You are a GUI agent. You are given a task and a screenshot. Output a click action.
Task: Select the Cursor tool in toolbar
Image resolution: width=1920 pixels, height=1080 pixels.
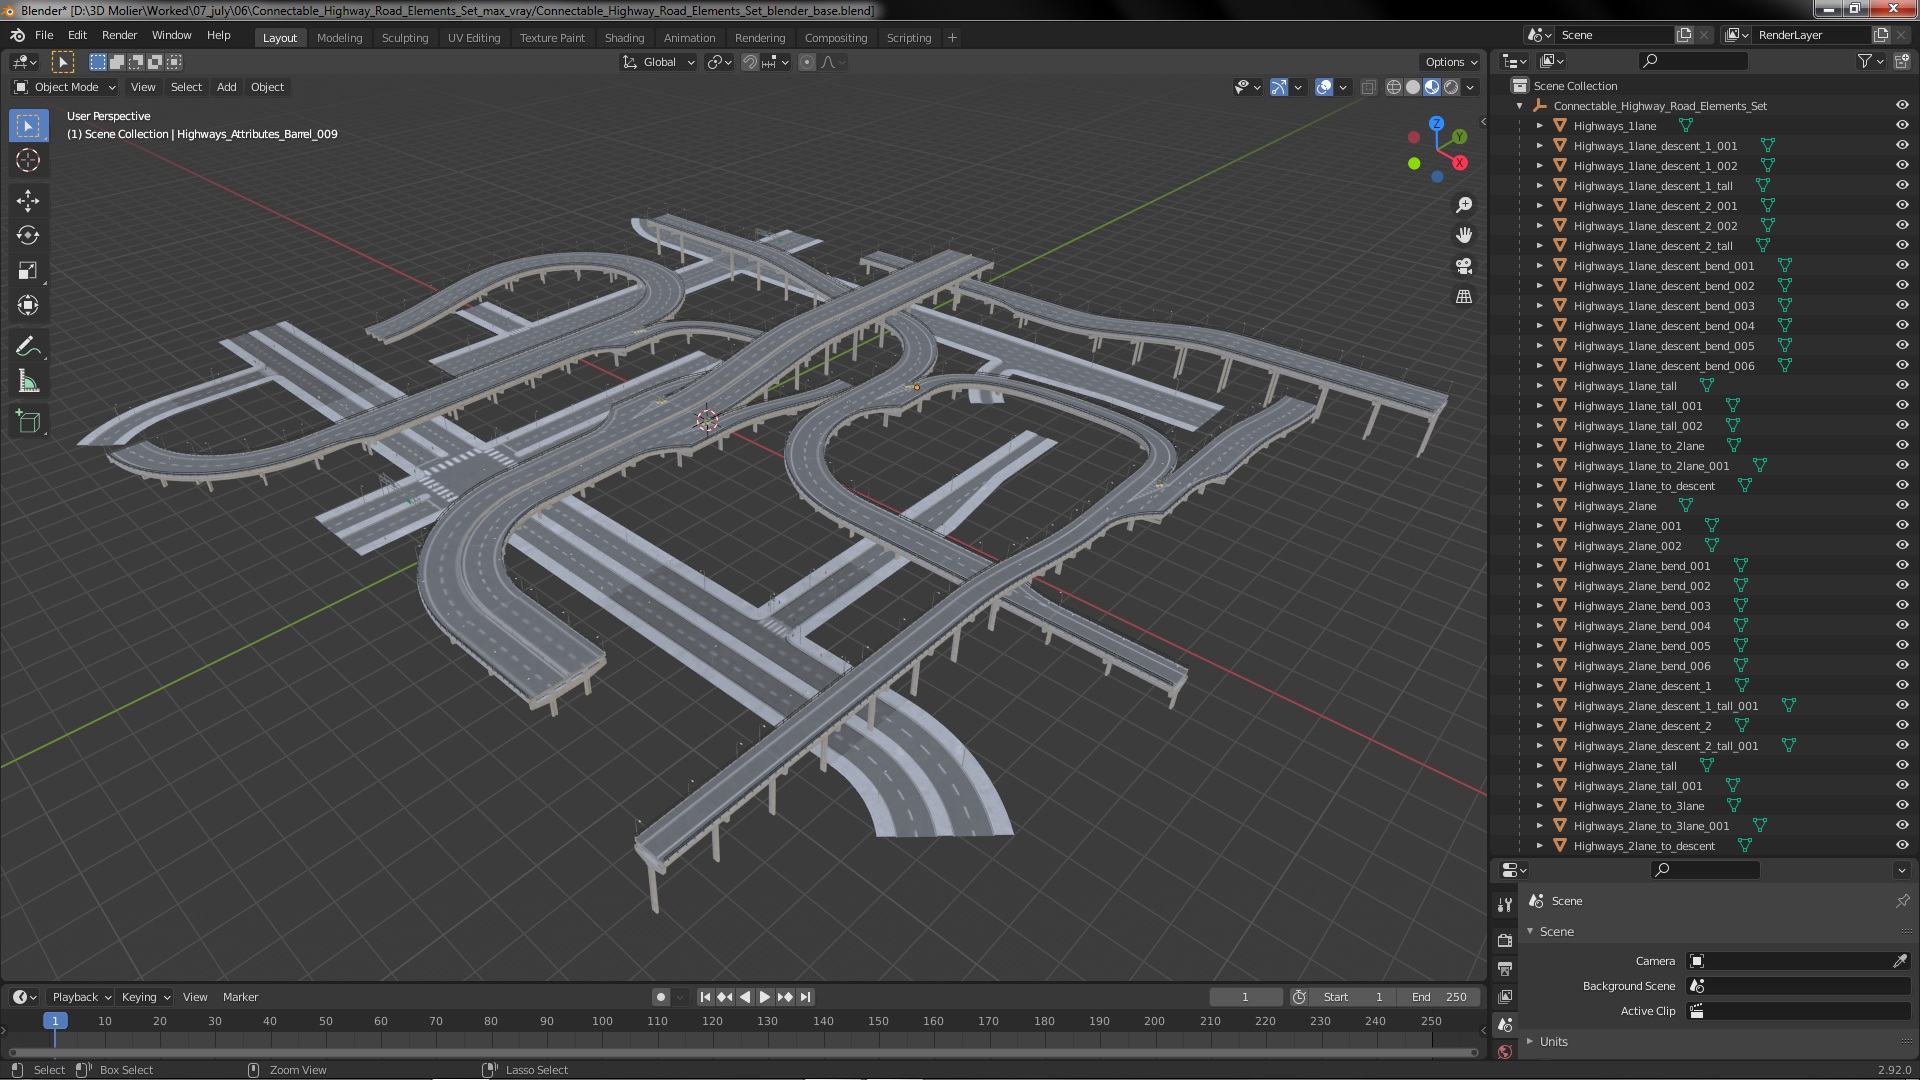pyautogui.click(x=28, y=160)
